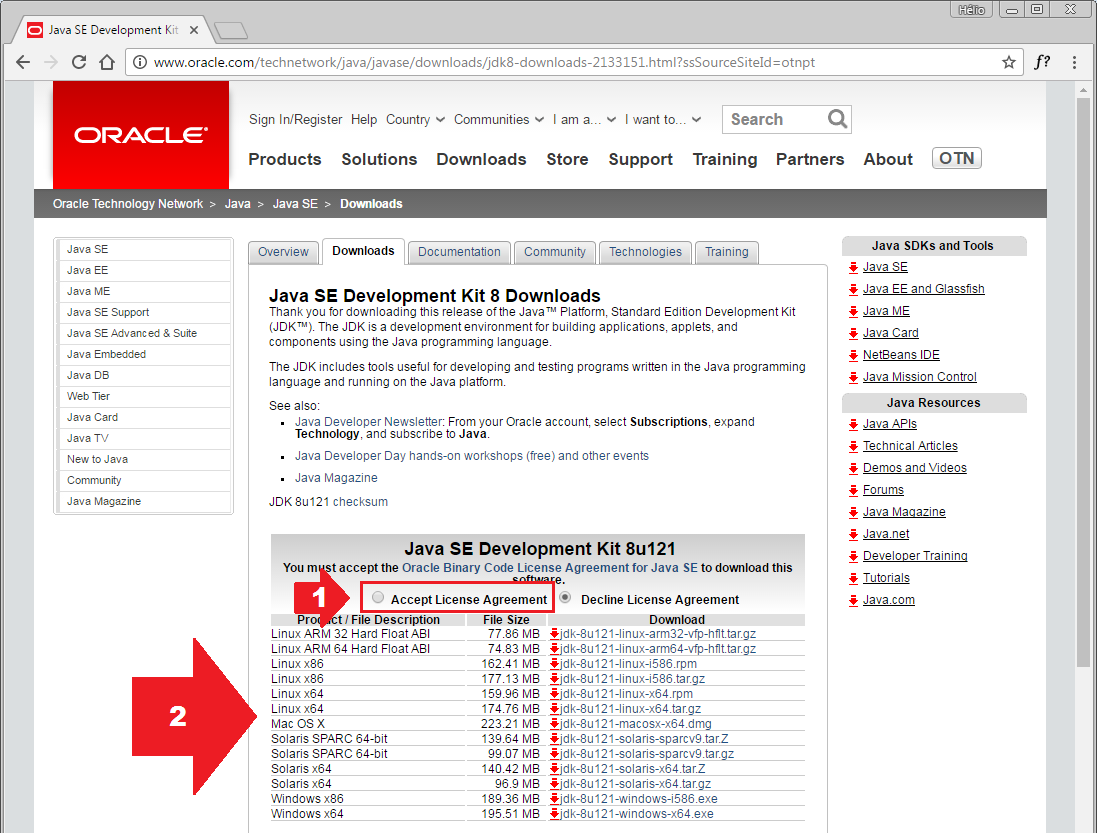This screenshot has height=833, width=1097.
Task: Open the Solutions menu
Action: [379, 159]
